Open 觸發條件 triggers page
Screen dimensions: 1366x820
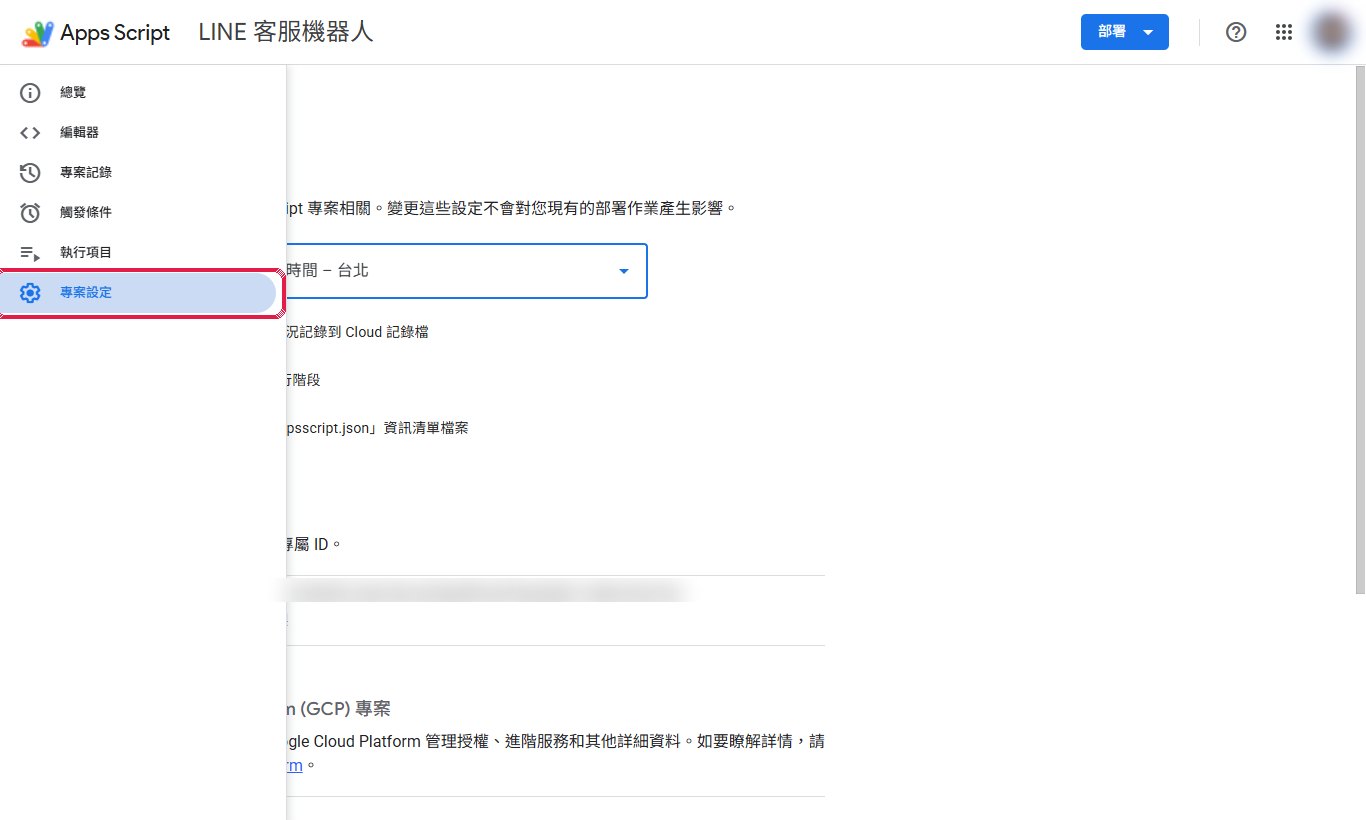138,213
